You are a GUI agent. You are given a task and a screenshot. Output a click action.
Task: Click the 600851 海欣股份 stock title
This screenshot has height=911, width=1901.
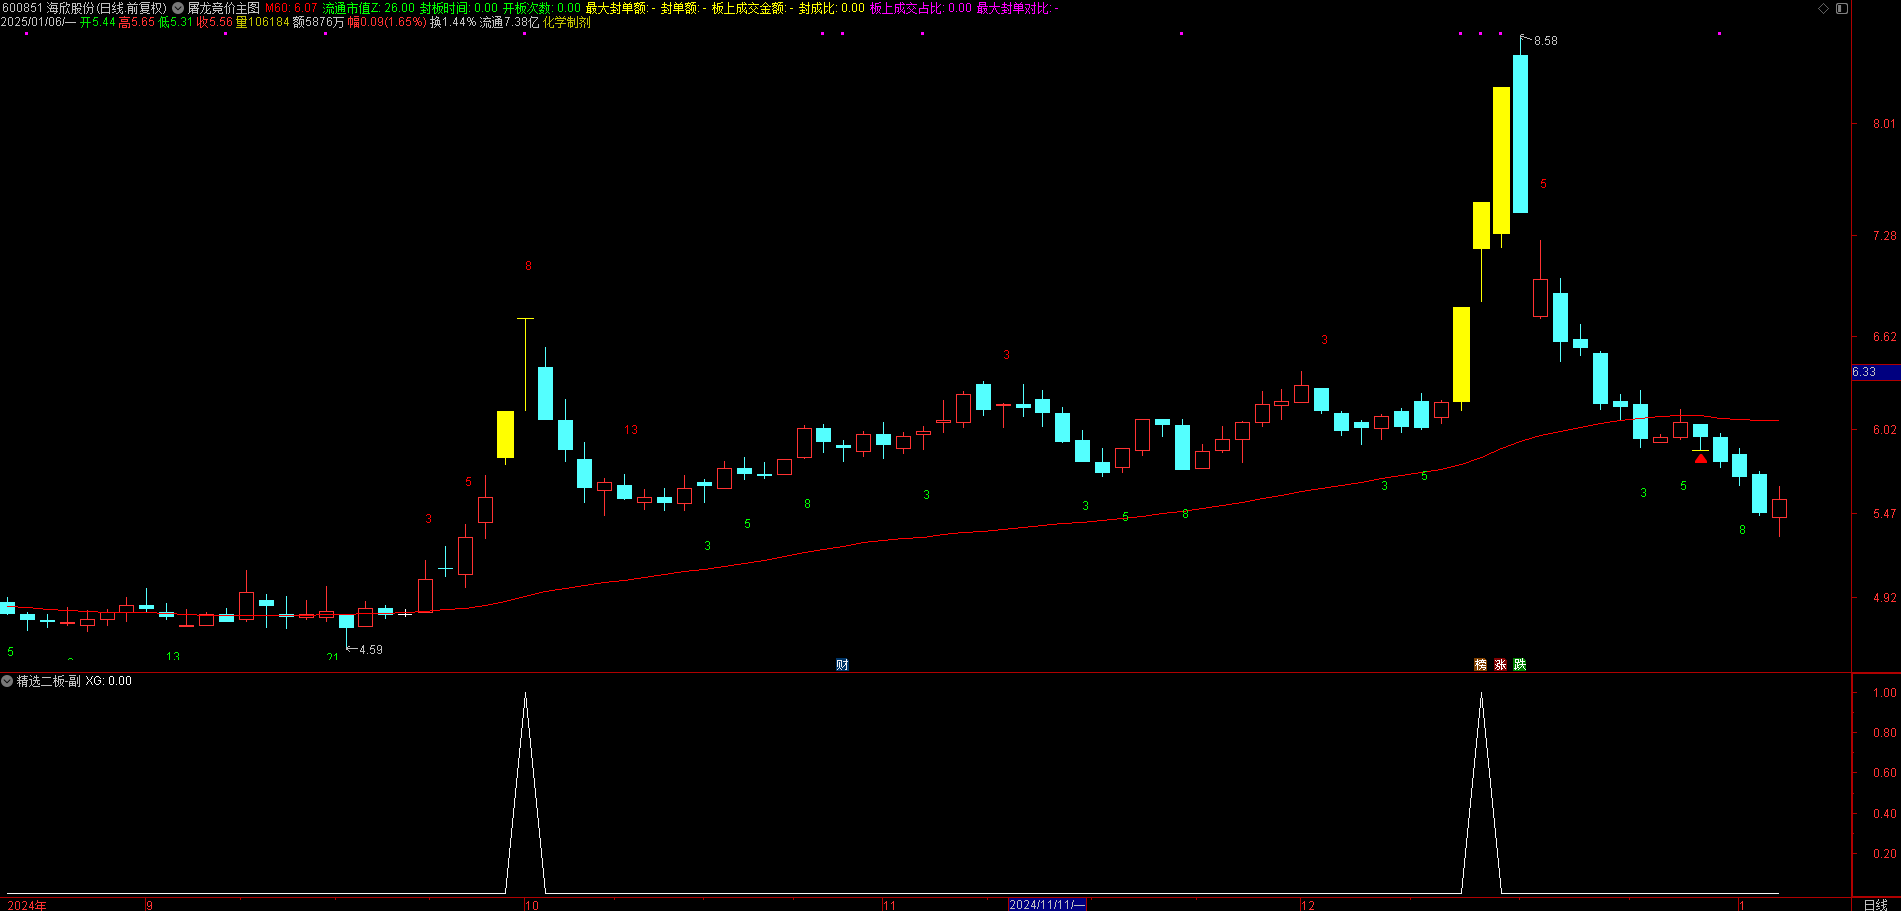pos(84,8)
